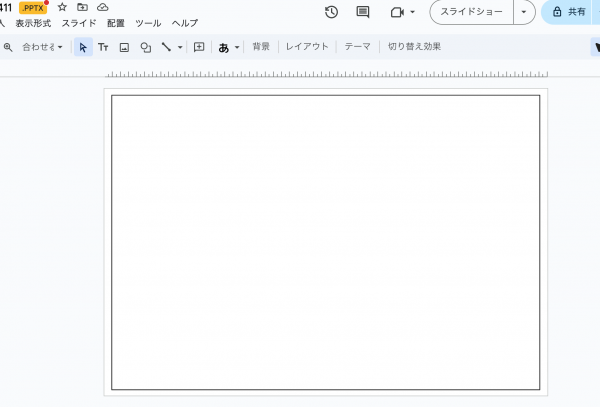Open the 合わせる zoom dropdown
This screenshot has width=600, height=407.
pyautogui.click(x=42, y=47)
